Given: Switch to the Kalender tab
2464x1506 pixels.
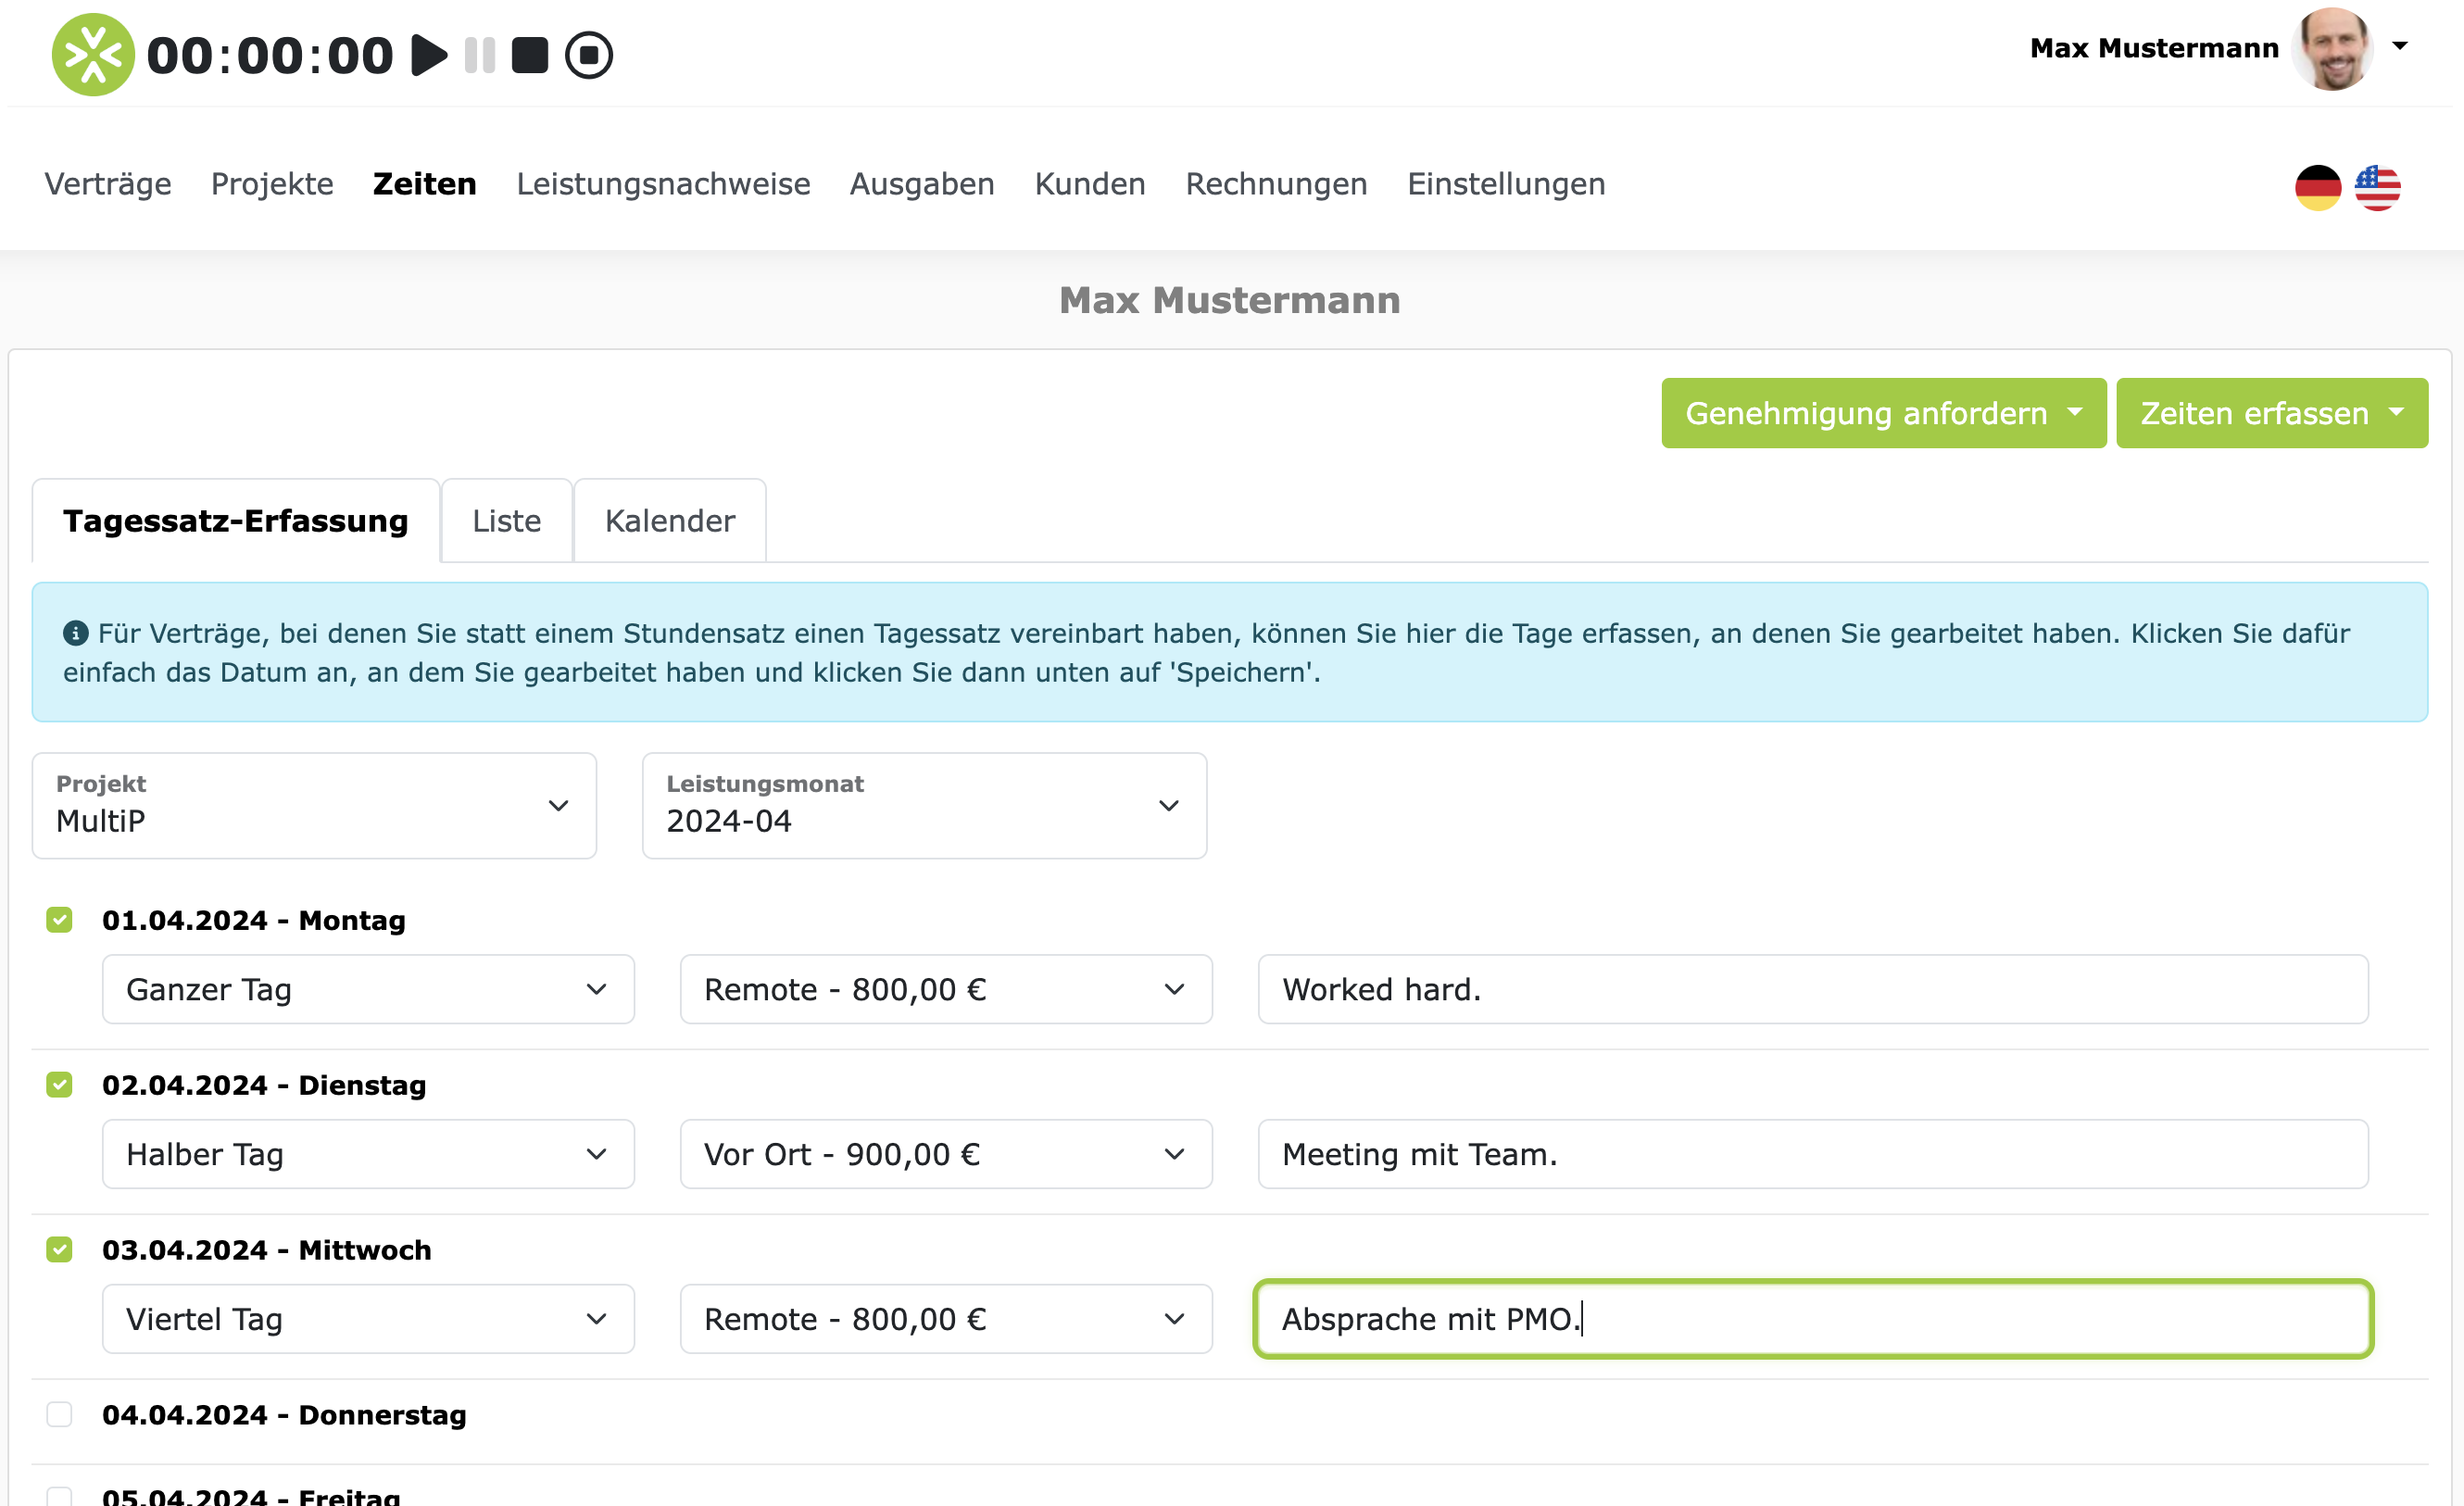Looking at the screenshot, I should pyautogui.click(x=670, y=521).
